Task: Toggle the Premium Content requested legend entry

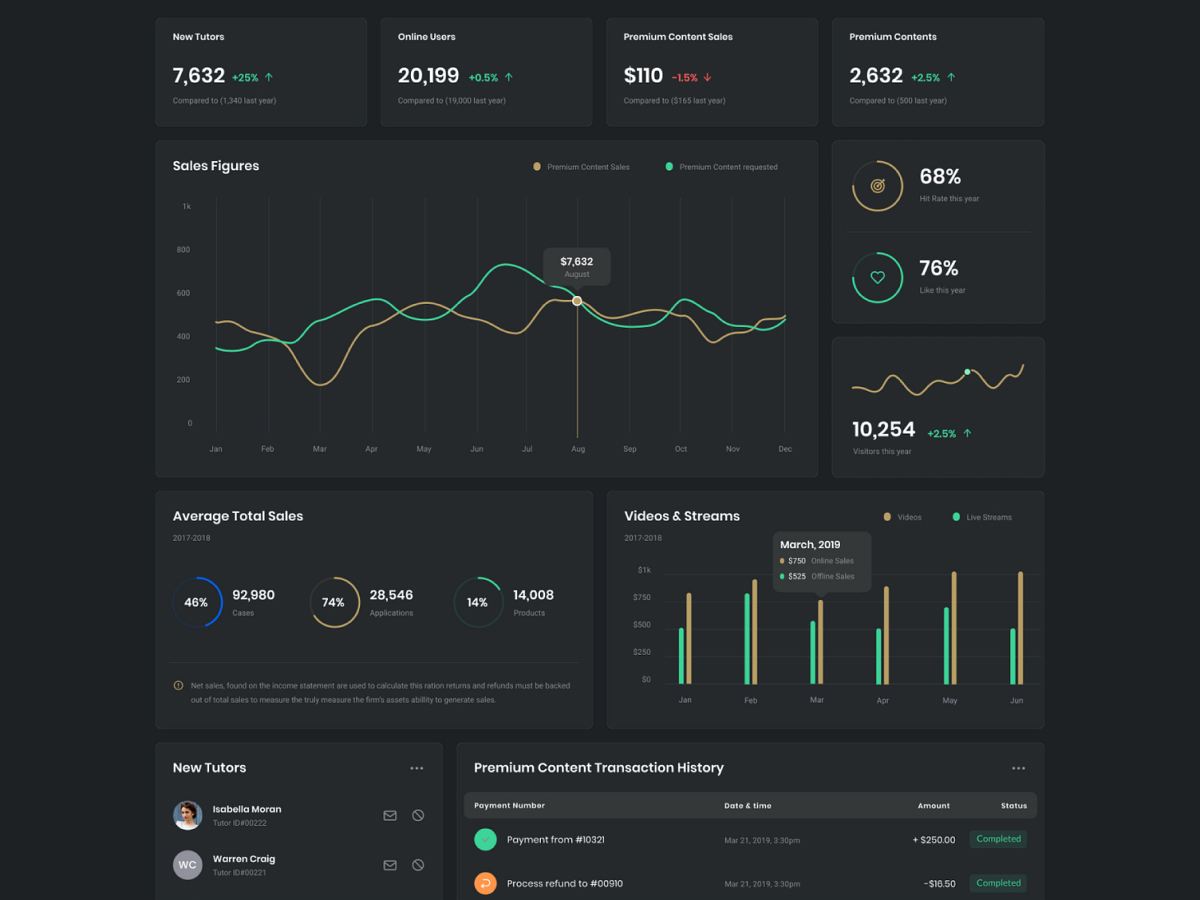Action: point(721,167)
